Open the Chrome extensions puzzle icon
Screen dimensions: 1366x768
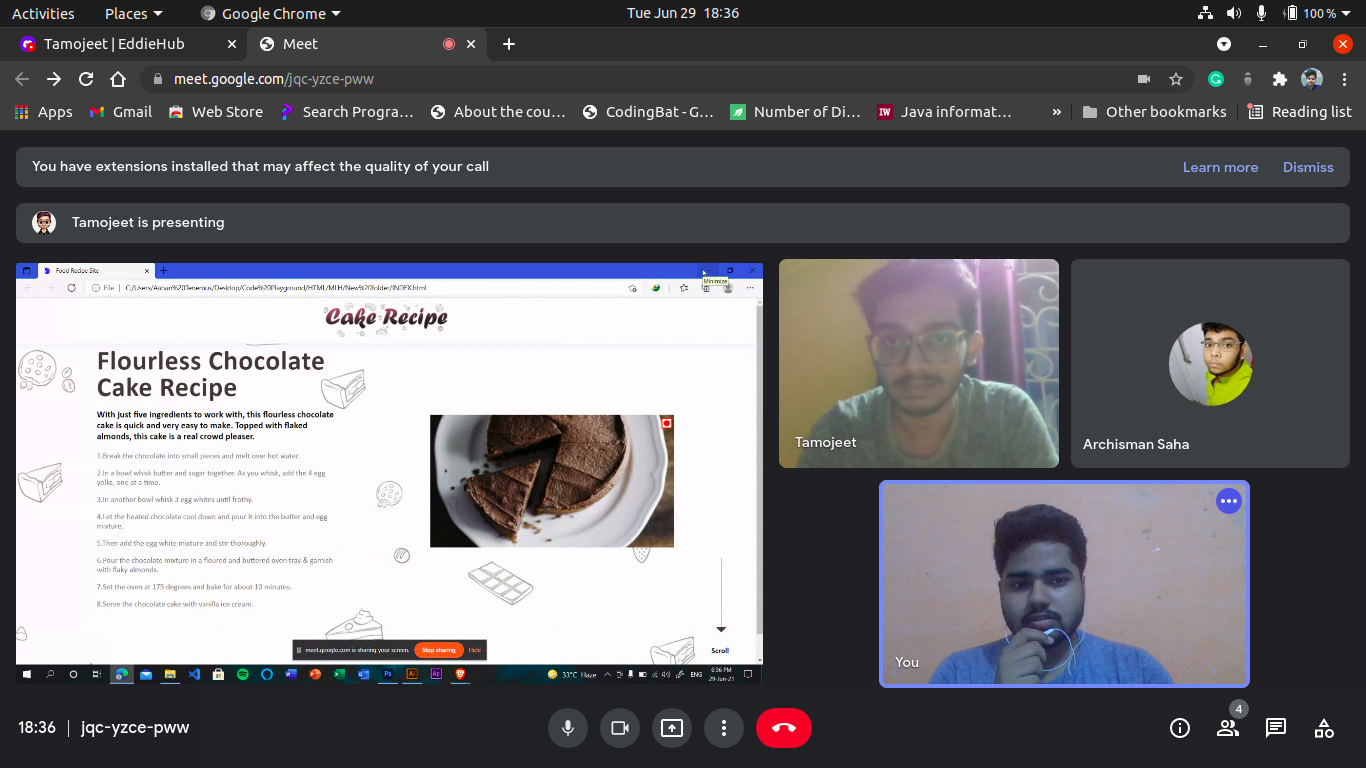1280,79
